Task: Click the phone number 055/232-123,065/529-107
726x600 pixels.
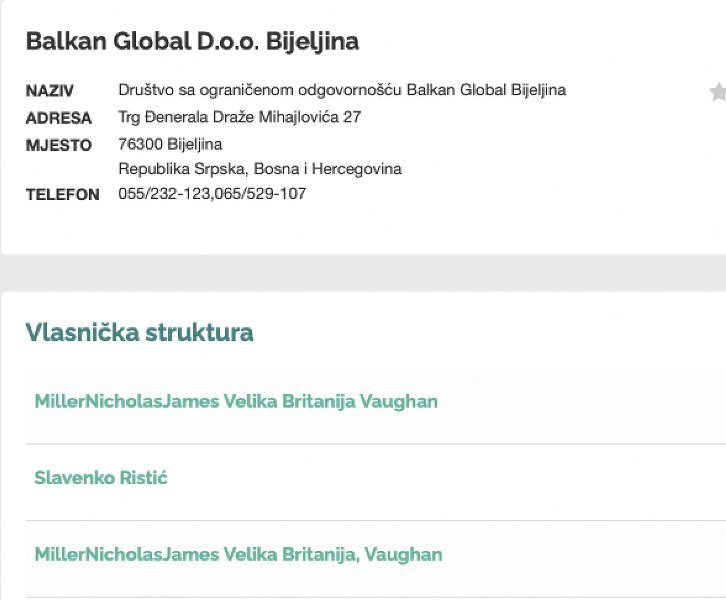Action: tap(212, 194)
